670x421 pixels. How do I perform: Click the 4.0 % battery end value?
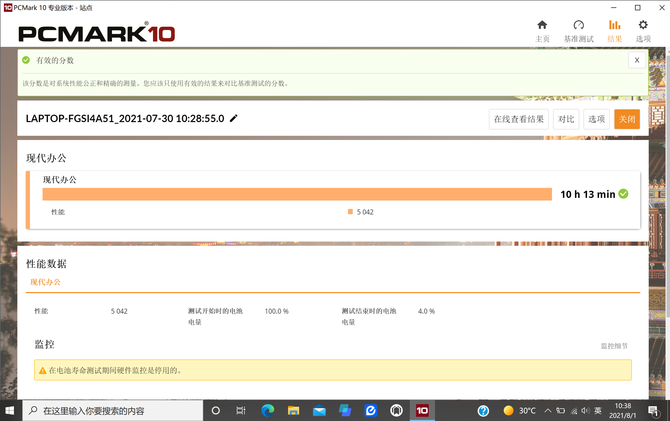426,311
